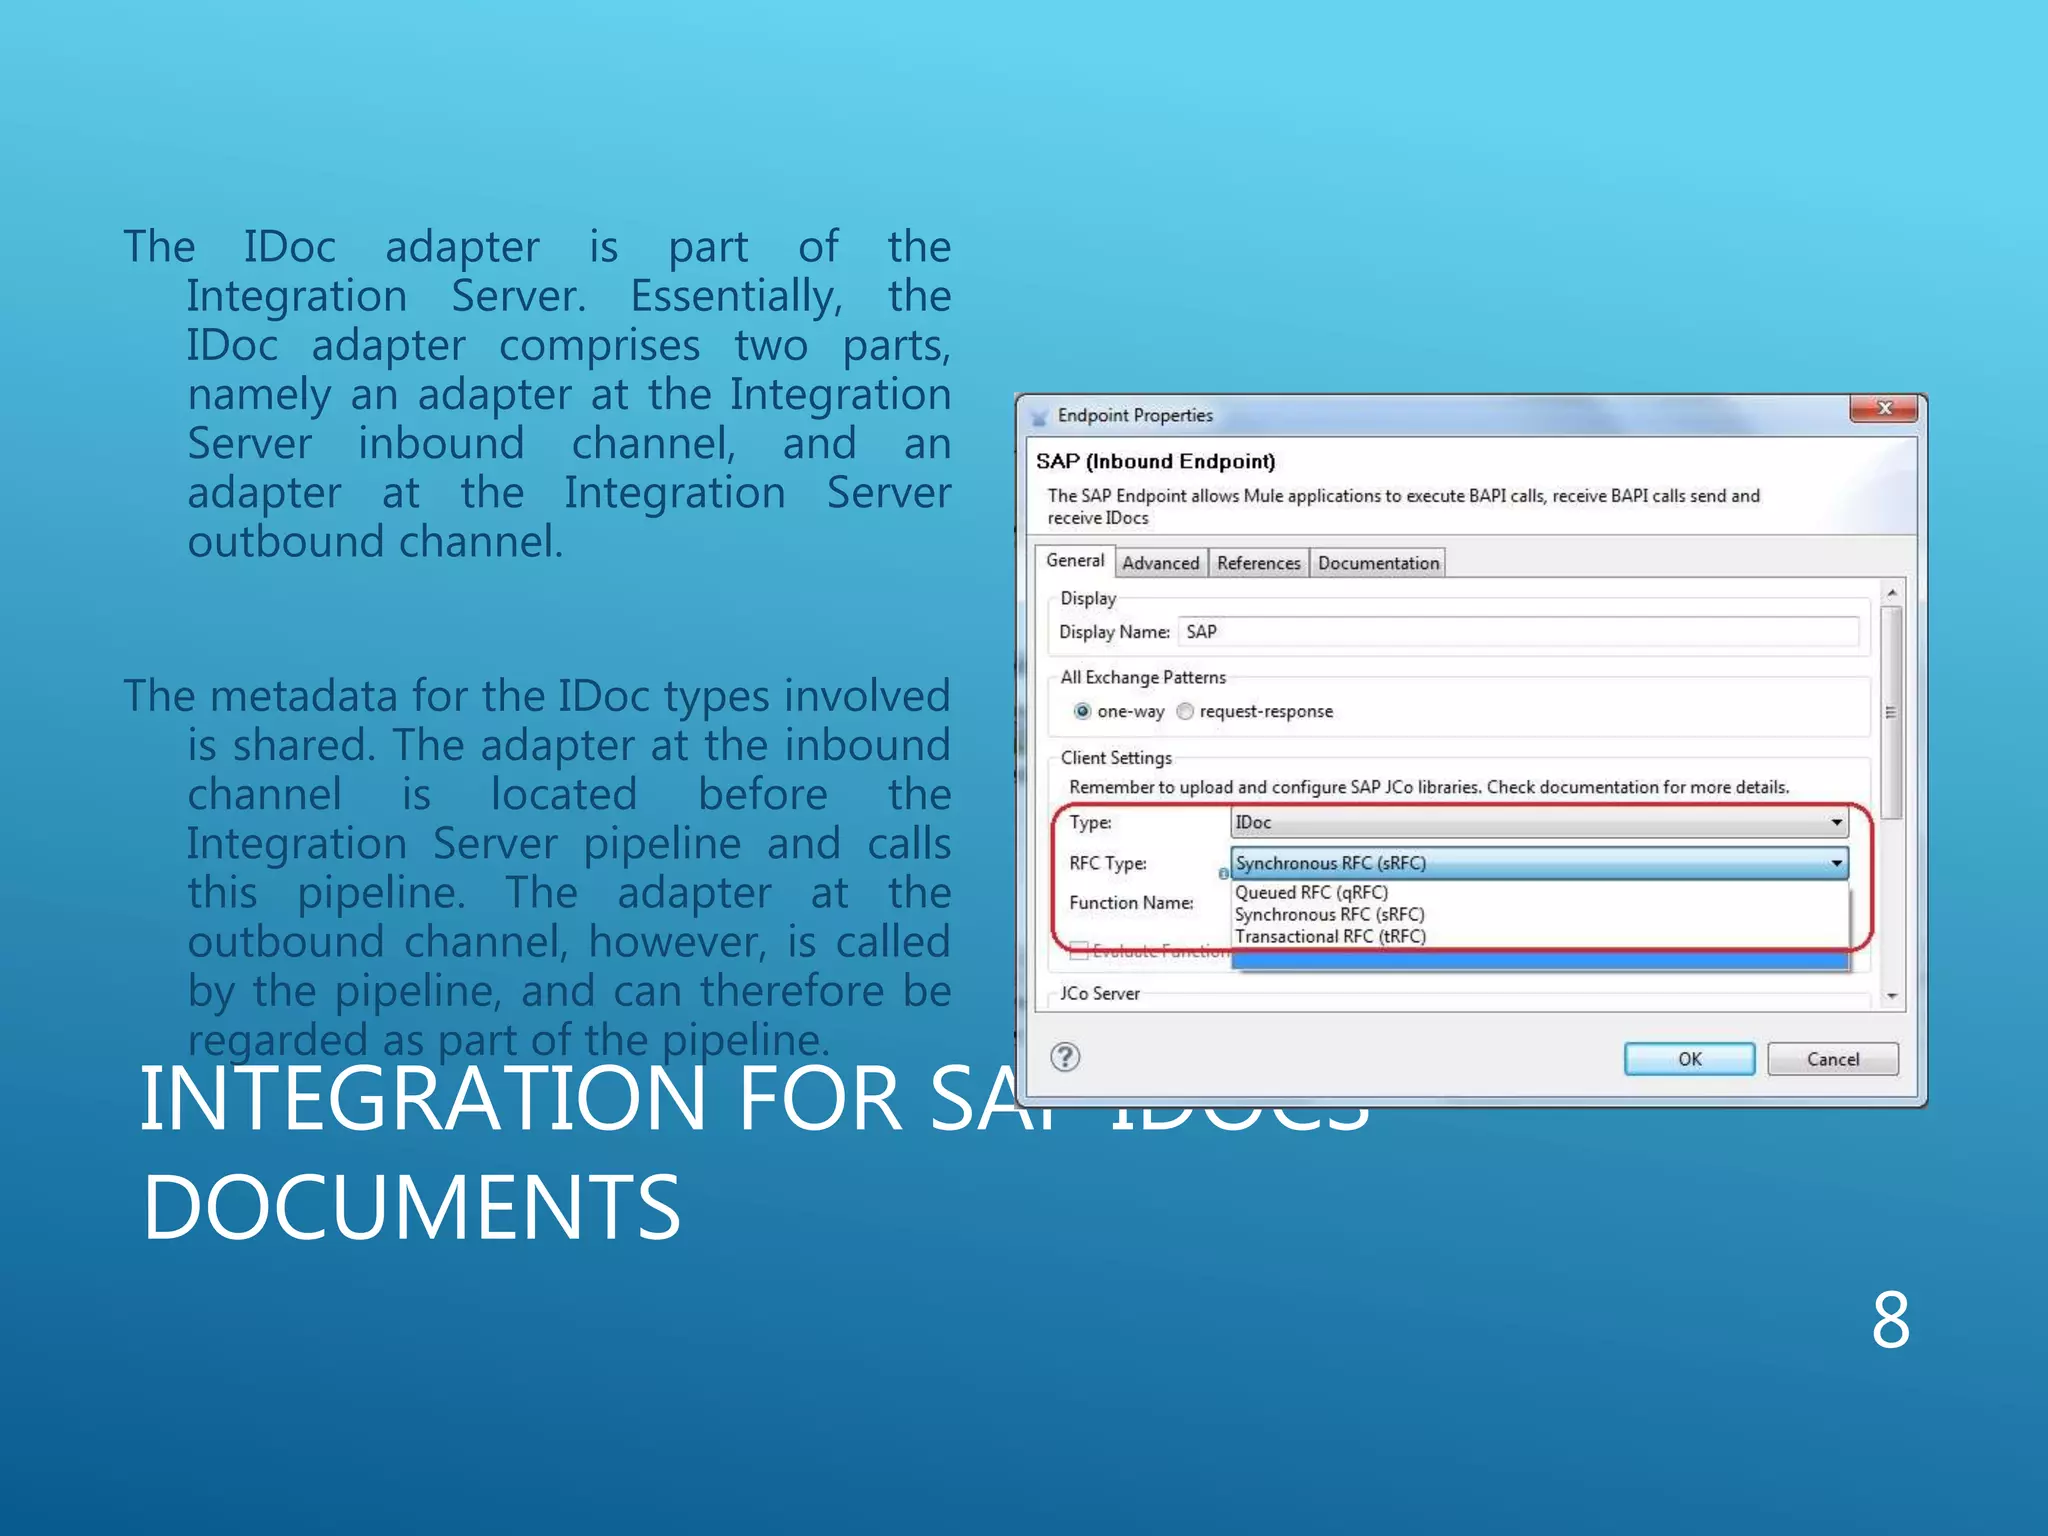The image size is (2048, 1536).
Task: Pick Synchronous RFC (sRFC) from list
Action: click(x=1329, y=914)
